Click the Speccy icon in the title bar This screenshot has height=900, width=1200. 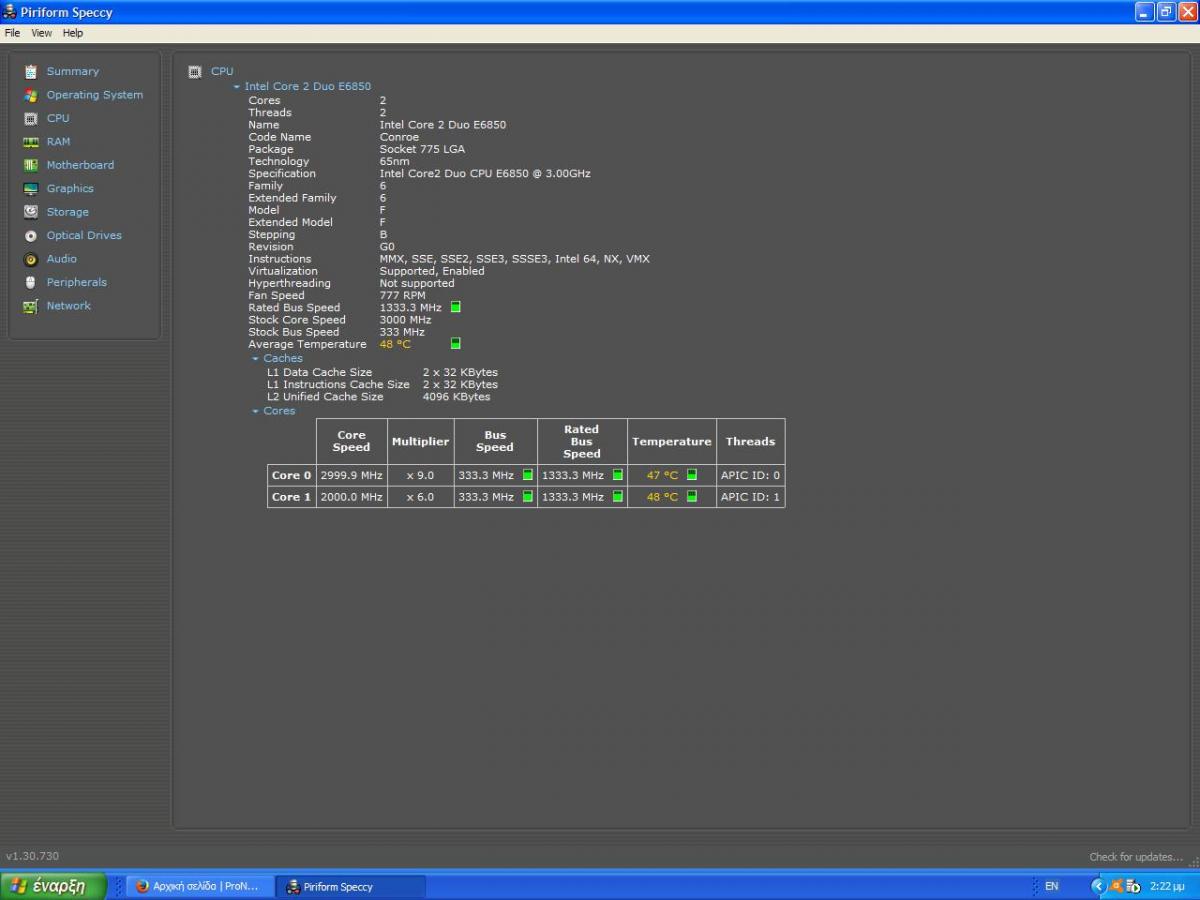10,12
